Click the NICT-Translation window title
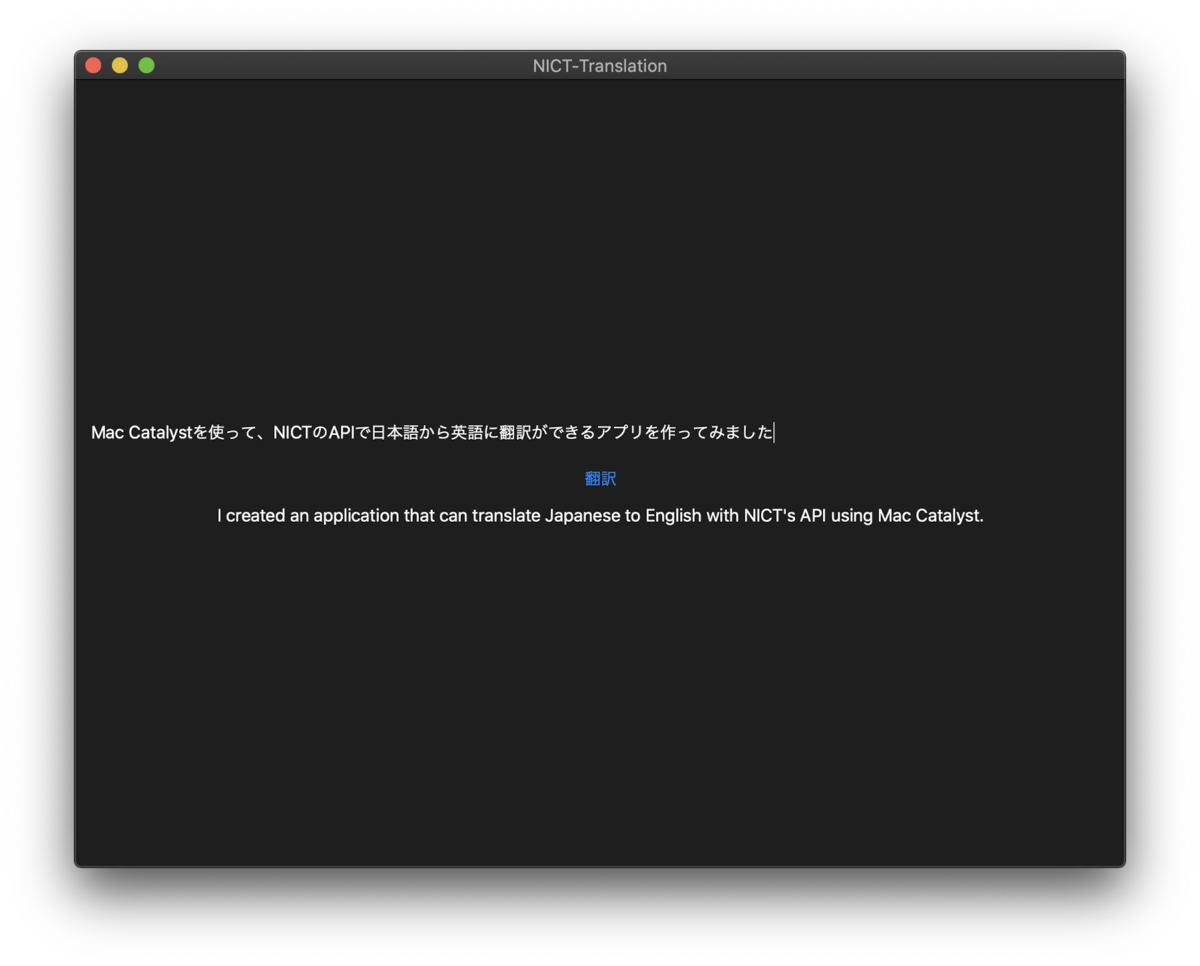Screen dimensions: 1200x966 click(600, 66)
